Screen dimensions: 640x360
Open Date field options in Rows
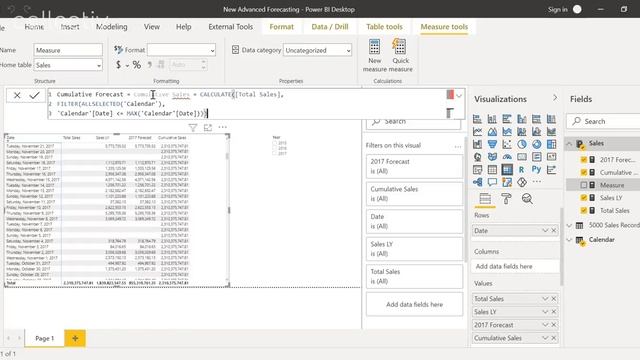[x=545, y=231]
